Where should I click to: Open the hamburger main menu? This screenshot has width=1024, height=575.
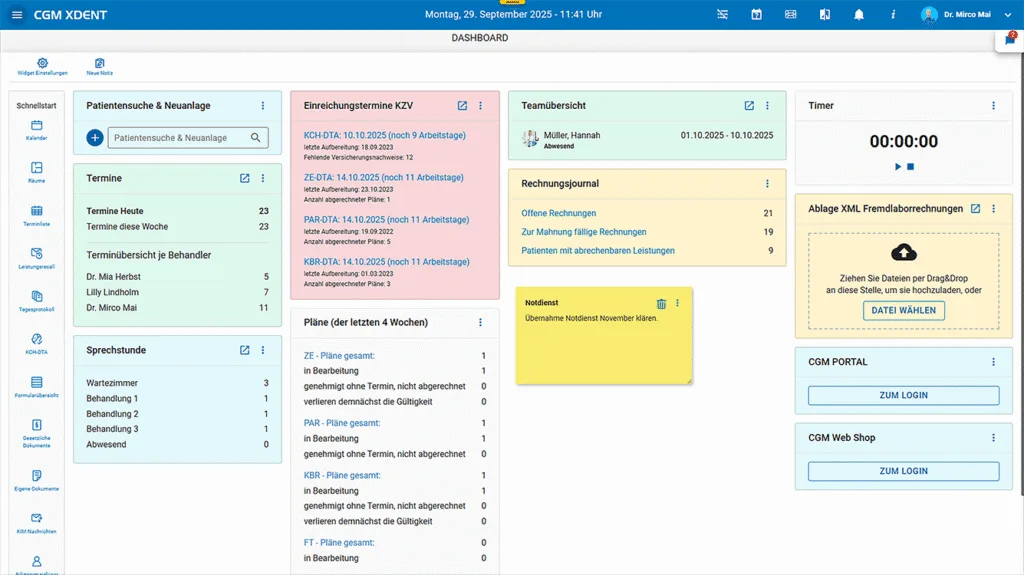(x=18, y=15)
